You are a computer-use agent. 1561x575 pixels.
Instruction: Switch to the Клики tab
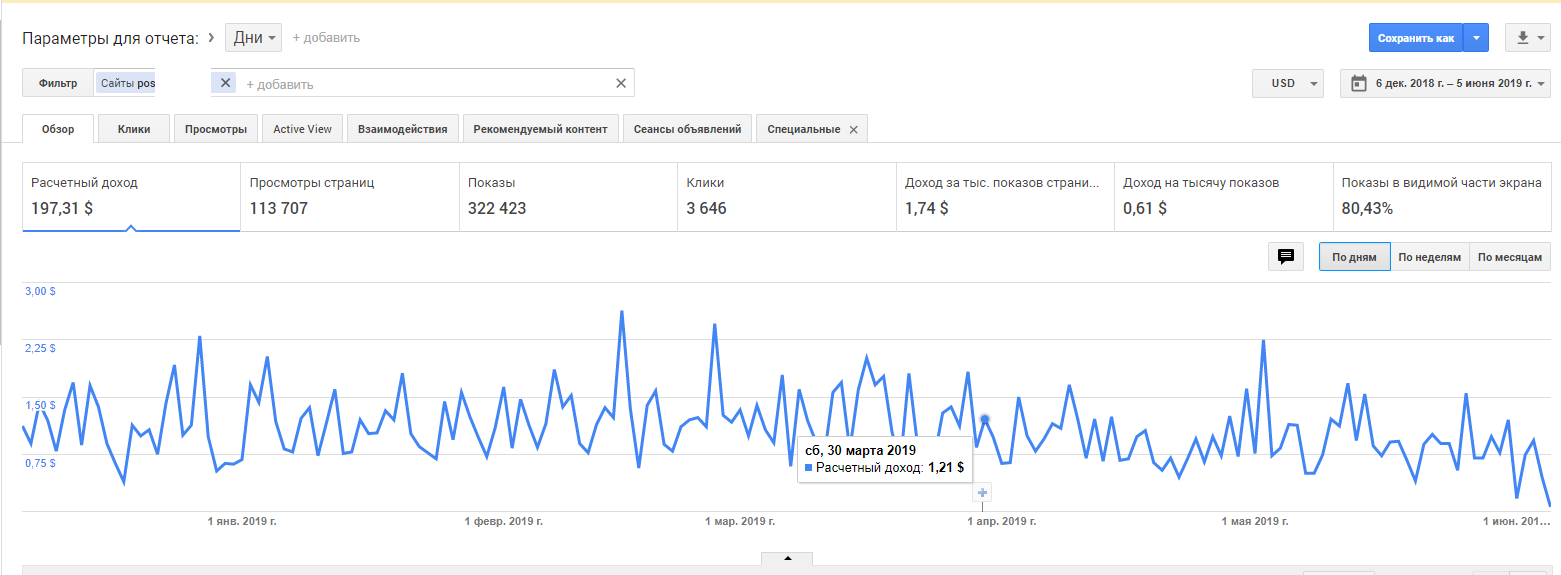[x=134, y=129]
